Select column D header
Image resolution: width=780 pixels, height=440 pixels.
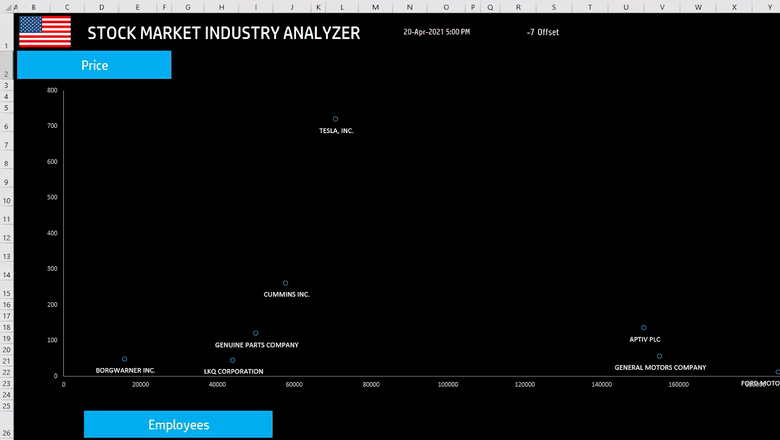(x=101, y=7)
